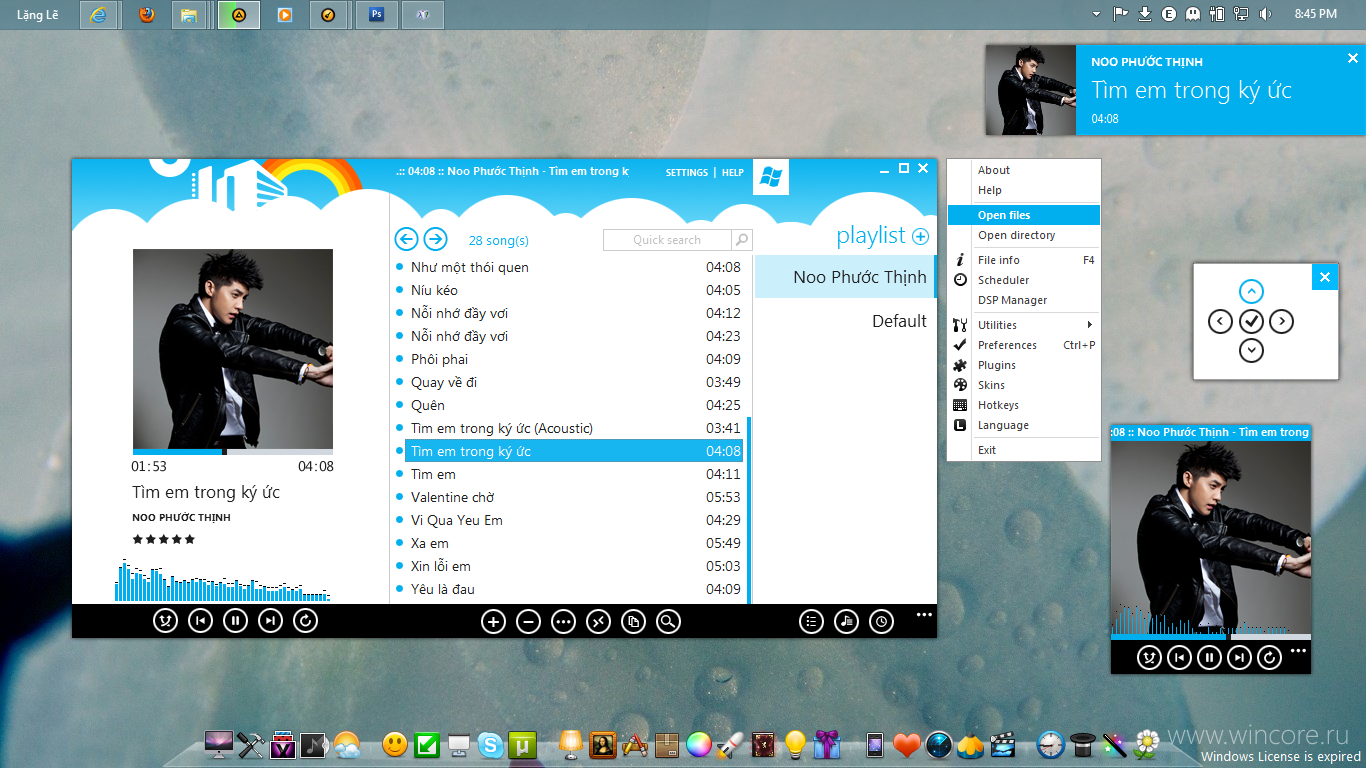
Task: Open Preferences from the menu
Action: pyautogui.click(x=1024, y=345)
